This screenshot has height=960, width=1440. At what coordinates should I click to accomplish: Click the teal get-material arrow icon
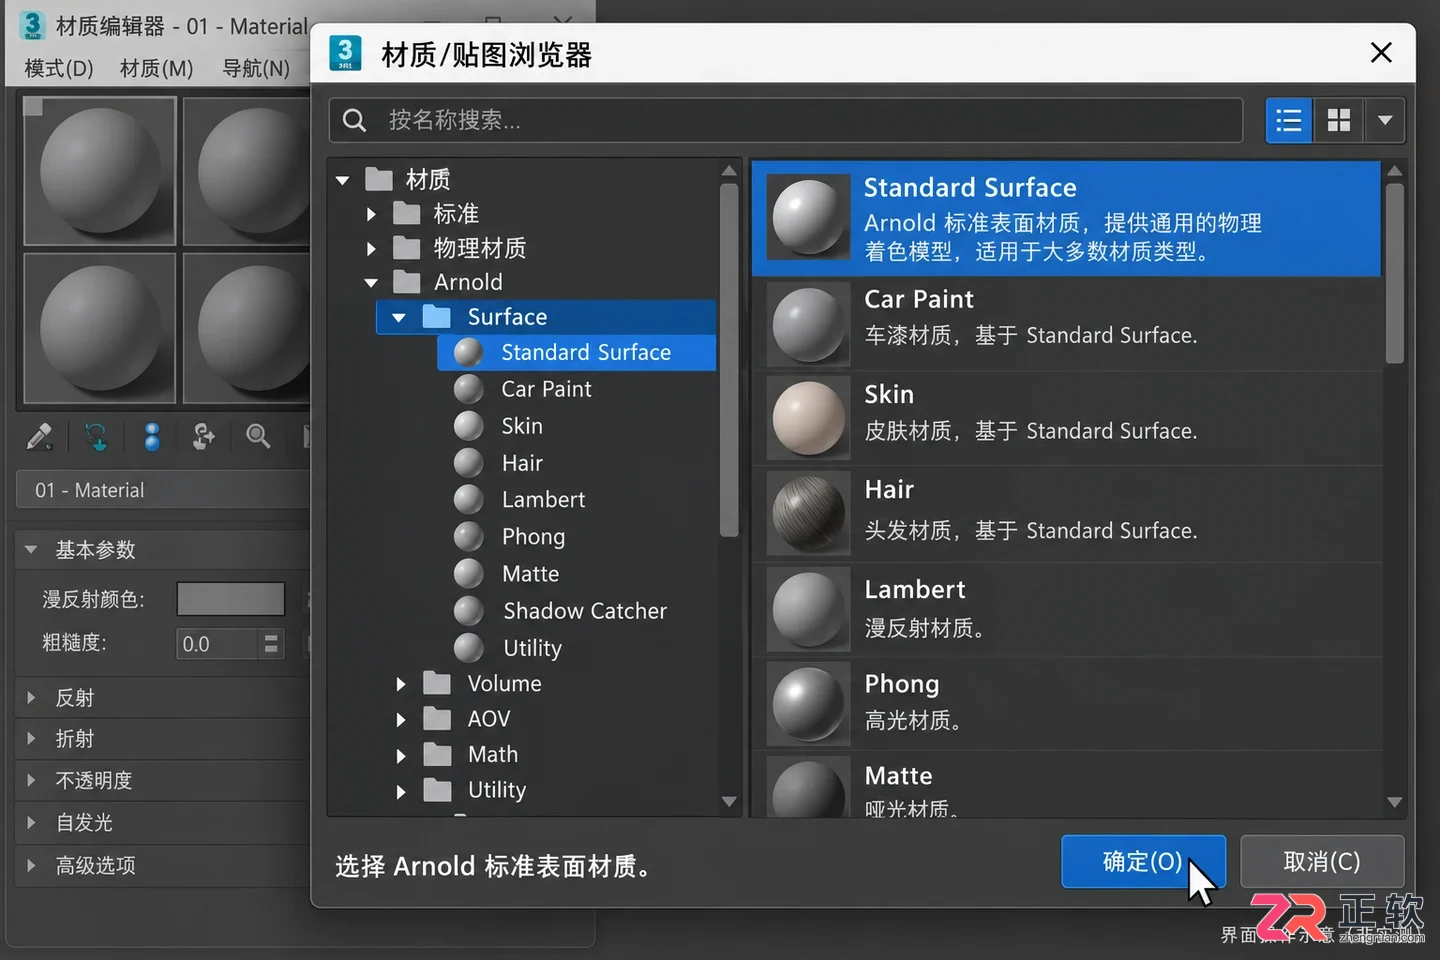97,437
